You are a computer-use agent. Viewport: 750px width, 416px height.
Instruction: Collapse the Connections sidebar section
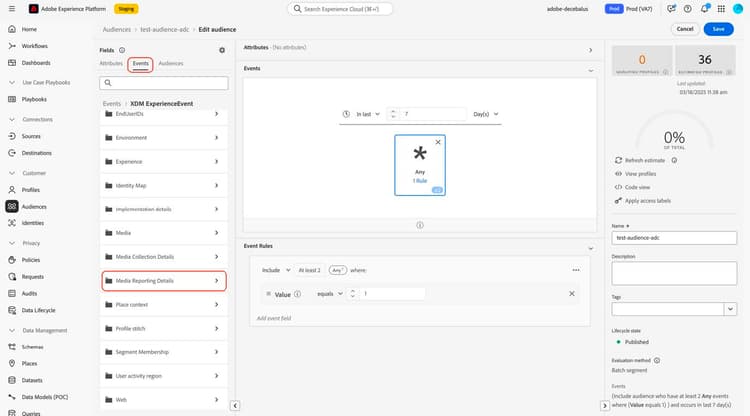point(12,120)
